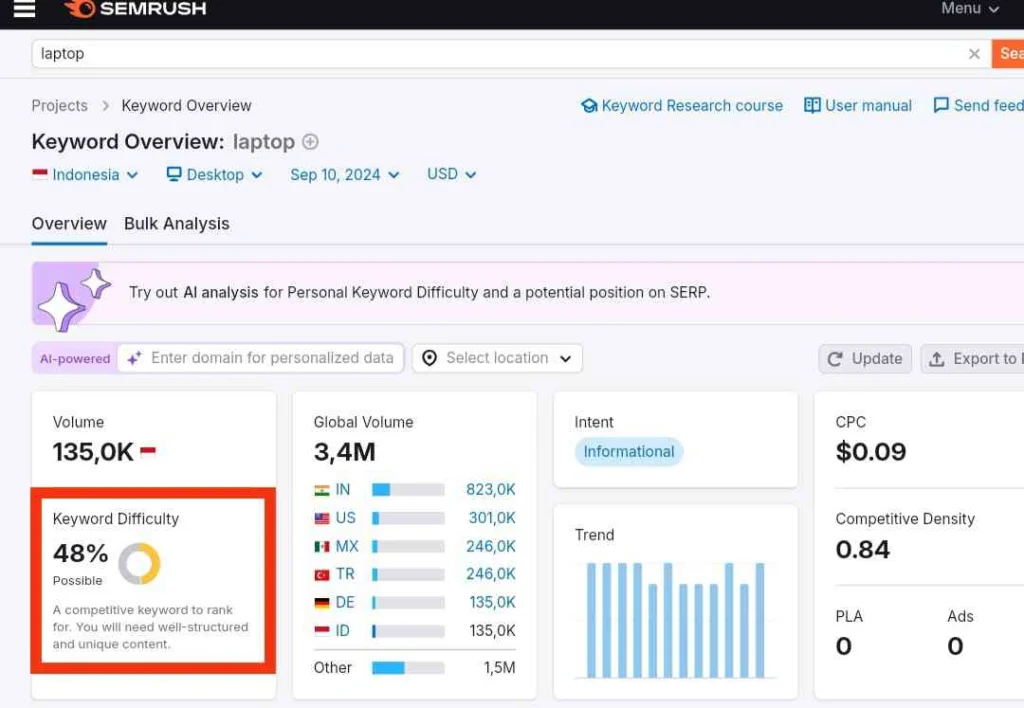Click the Indonesia flag beside the country selector
Screen dimensions: 1024x708
(x=40, y=174)
